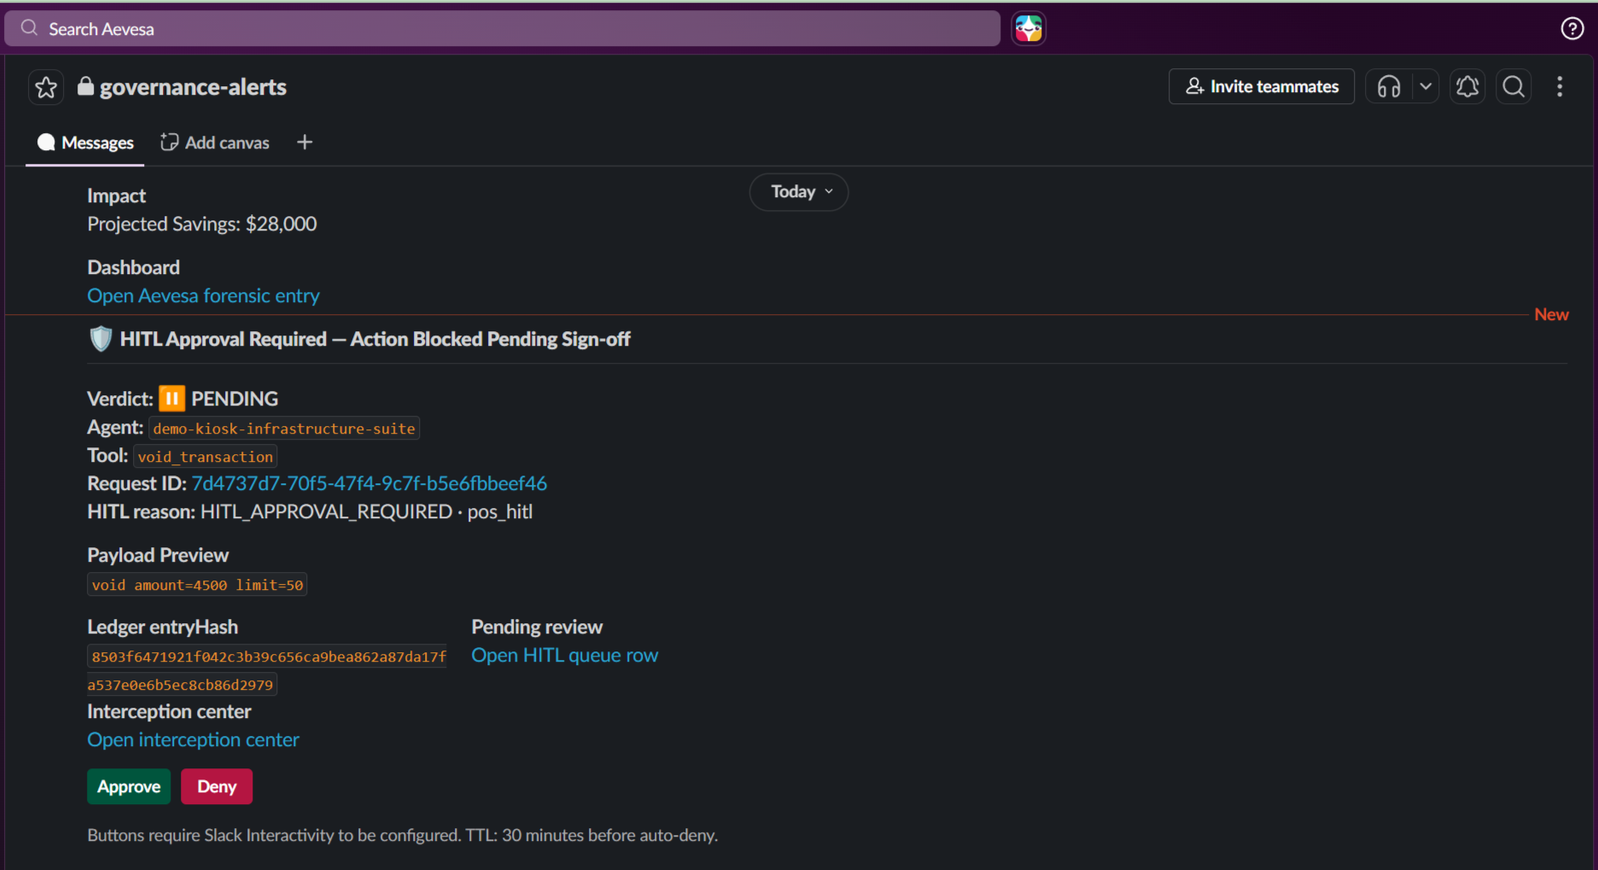Click the governance-alerts channel name

193,87
